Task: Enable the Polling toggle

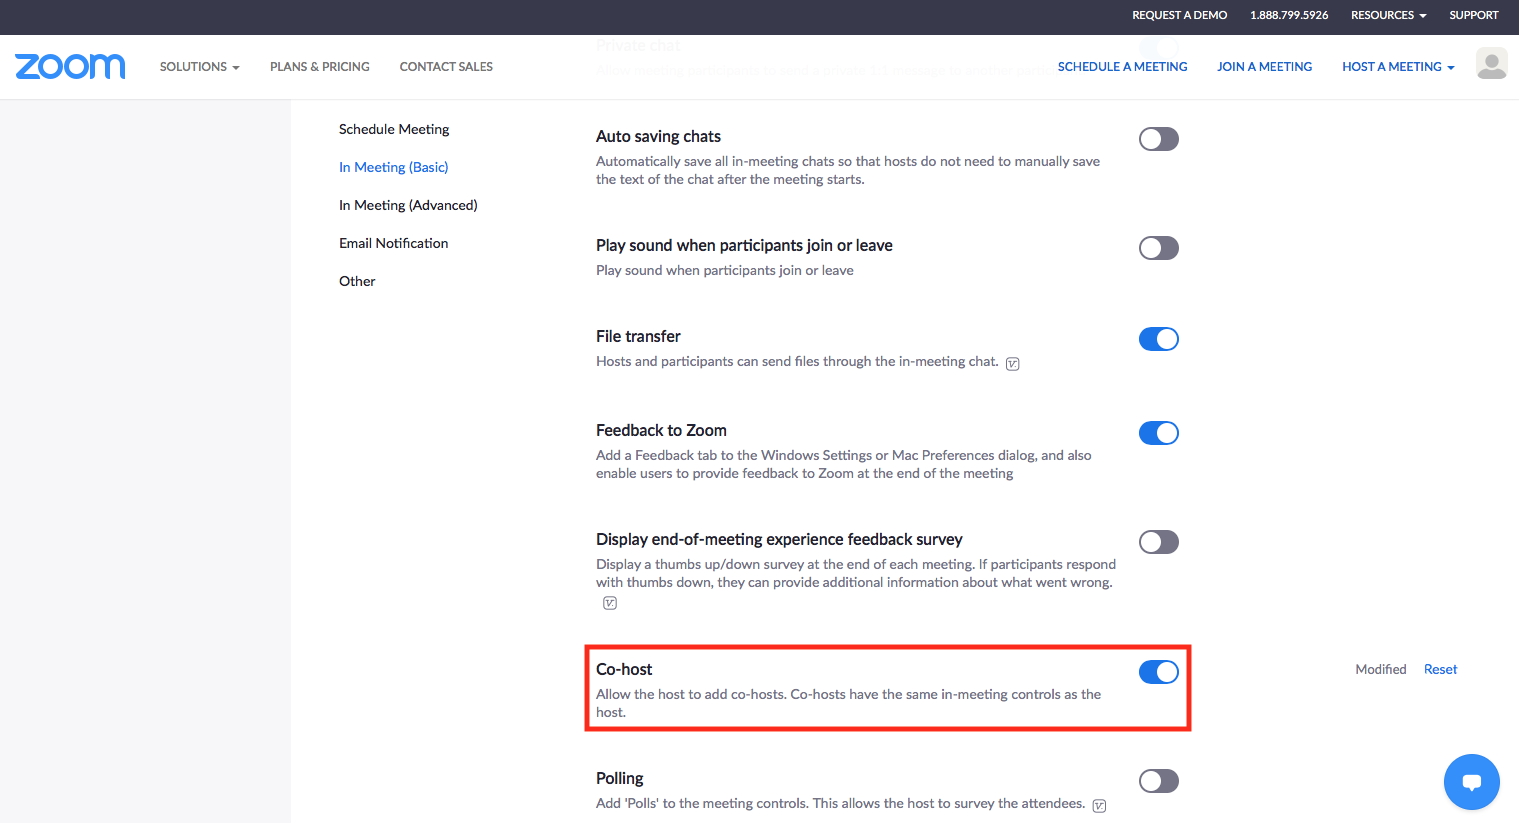Action: pos(1158,781)
